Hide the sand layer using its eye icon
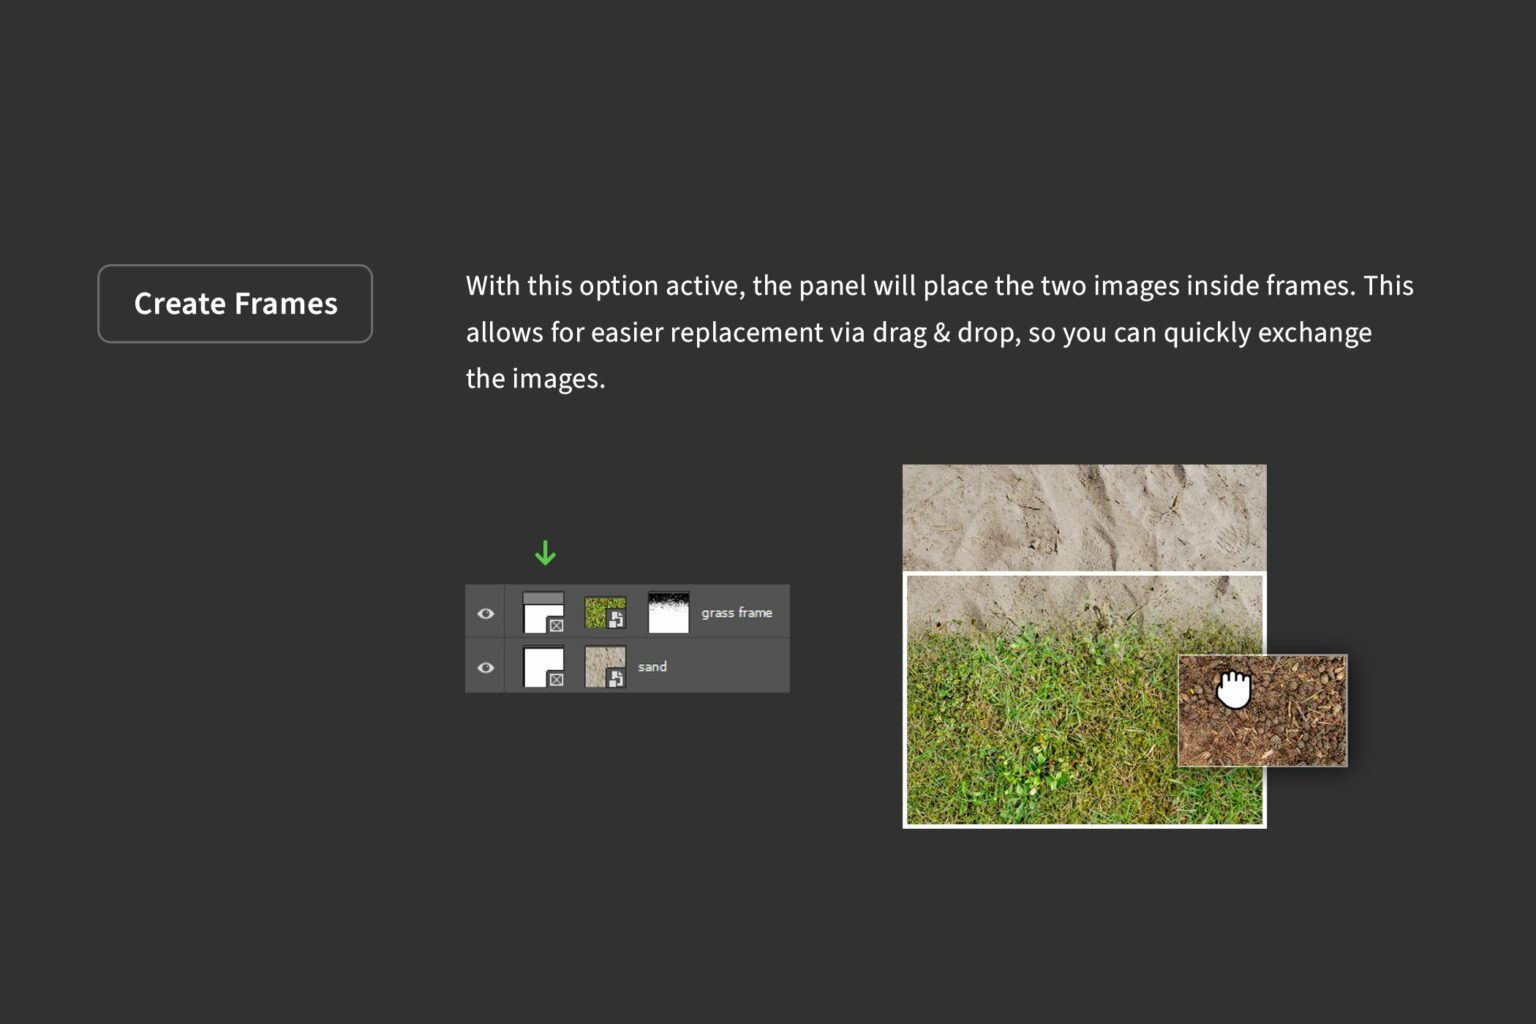1536x1024 pixels. [x=486, y=666]
